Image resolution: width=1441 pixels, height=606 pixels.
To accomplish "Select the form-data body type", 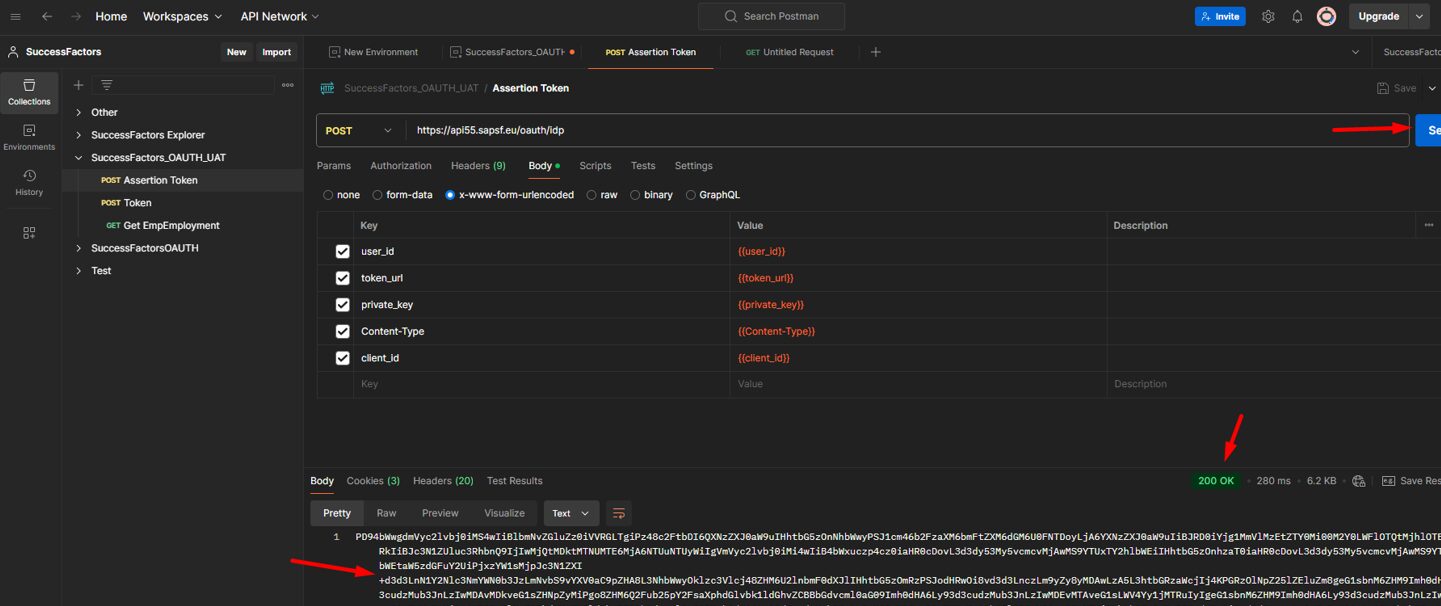I will [377, 195].
